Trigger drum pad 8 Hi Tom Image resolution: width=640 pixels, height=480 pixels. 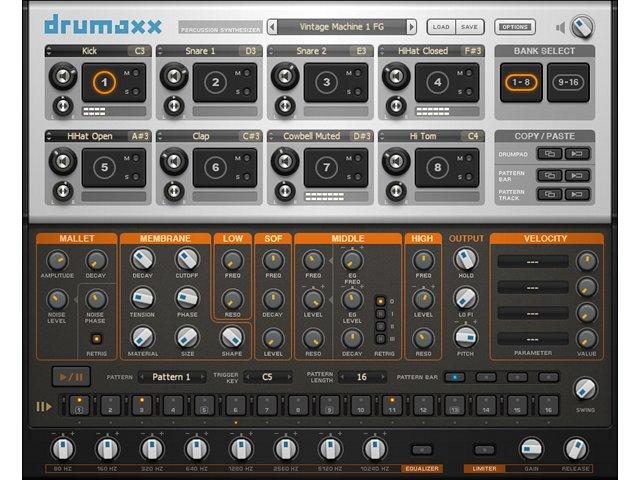coord(437,167)
